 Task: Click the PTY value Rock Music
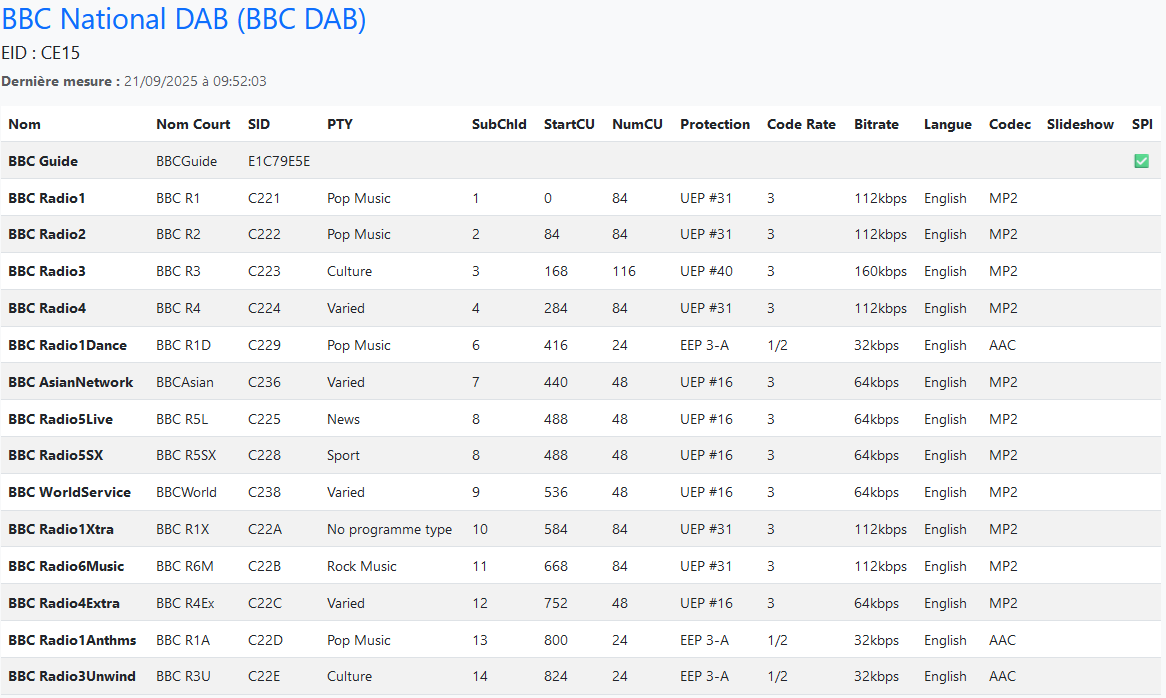(361, 566)
